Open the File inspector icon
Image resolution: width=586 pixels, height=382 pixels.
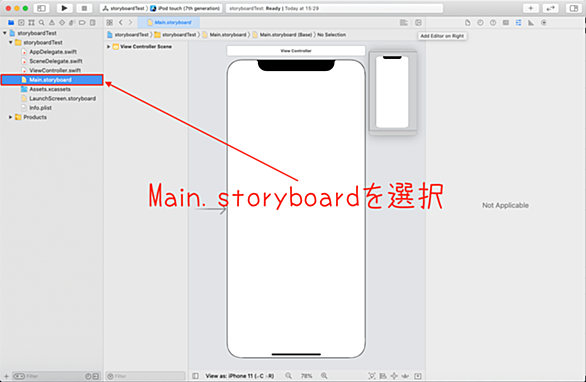(x=468, y=23)
